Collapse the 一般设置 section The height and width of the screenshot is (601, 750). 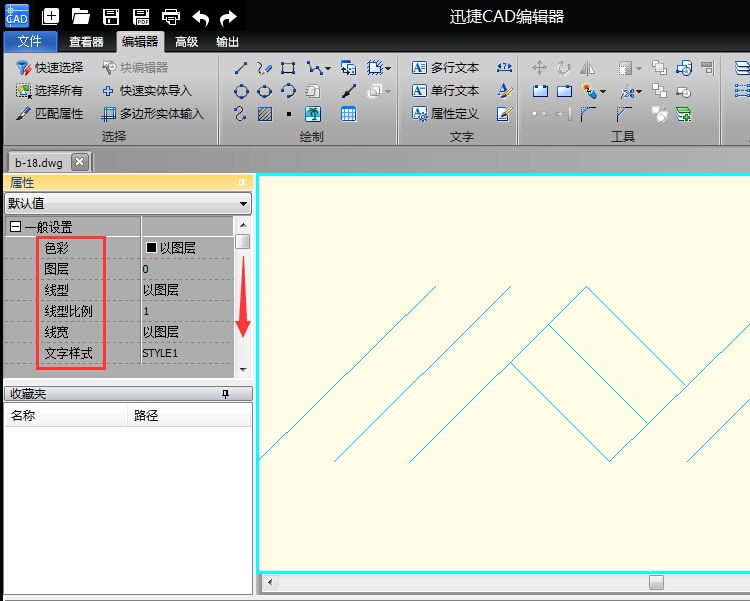point(15,227)
